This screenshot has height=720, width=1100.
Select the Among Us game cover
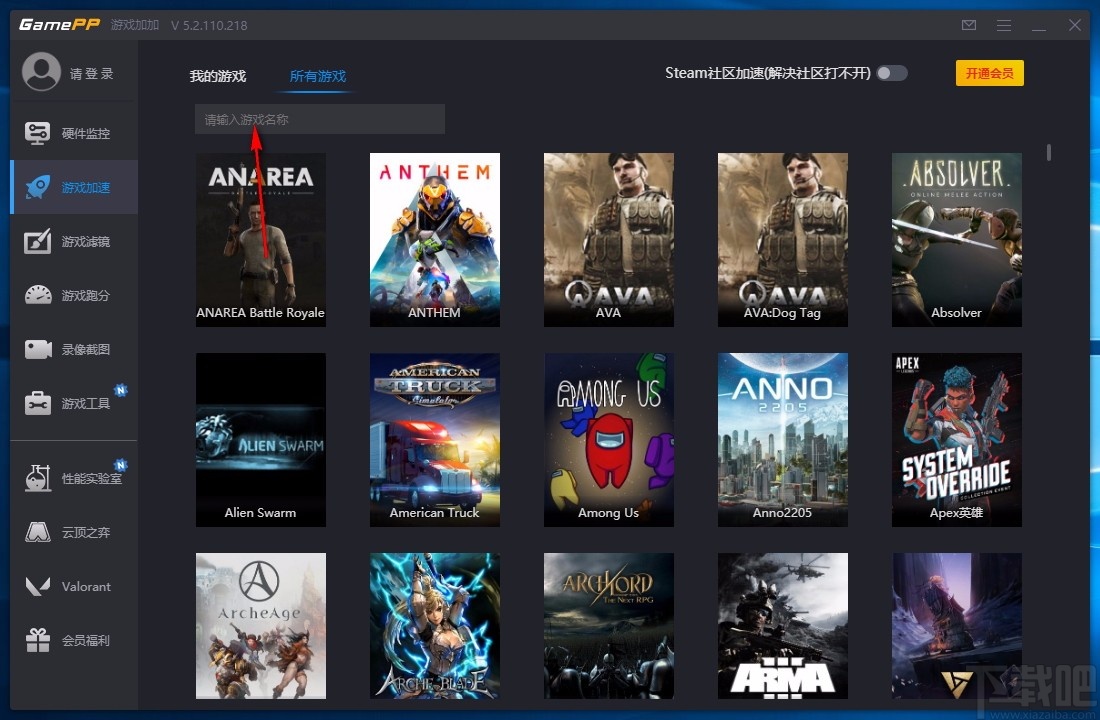[x=609, y=439]
